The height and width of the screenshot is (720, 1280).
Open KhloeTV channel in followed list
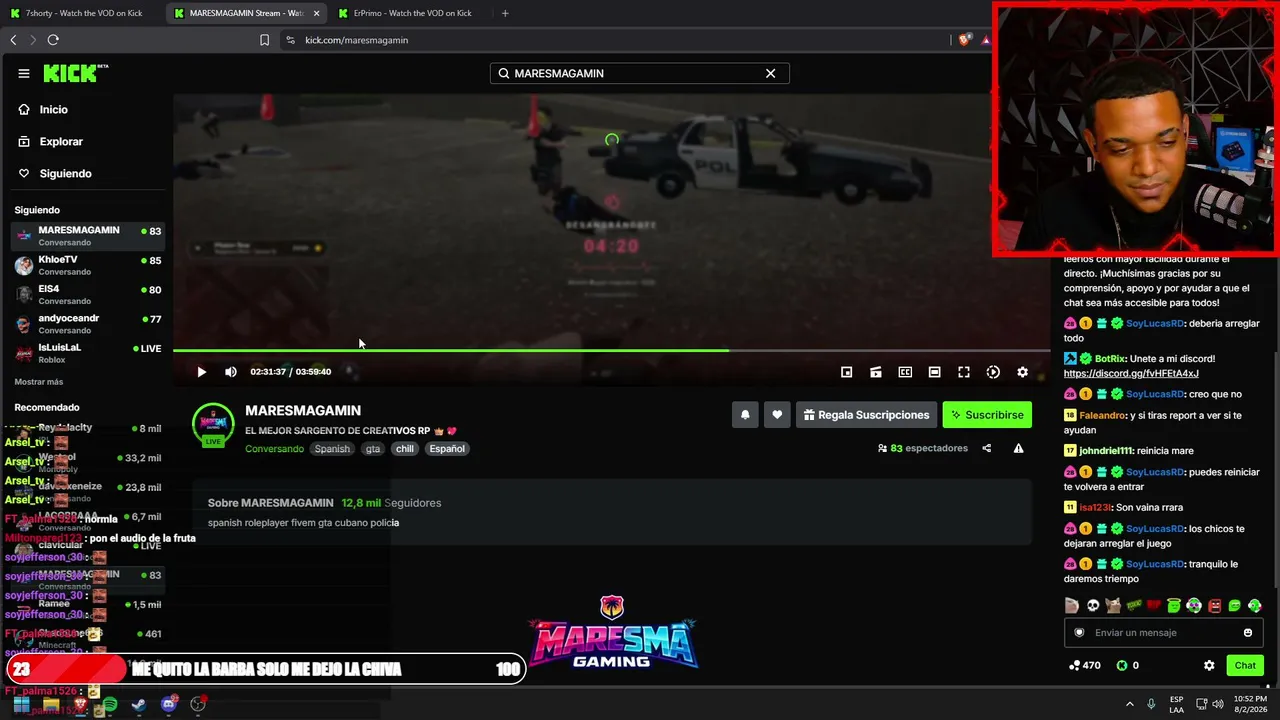click(x=88, y=265)
